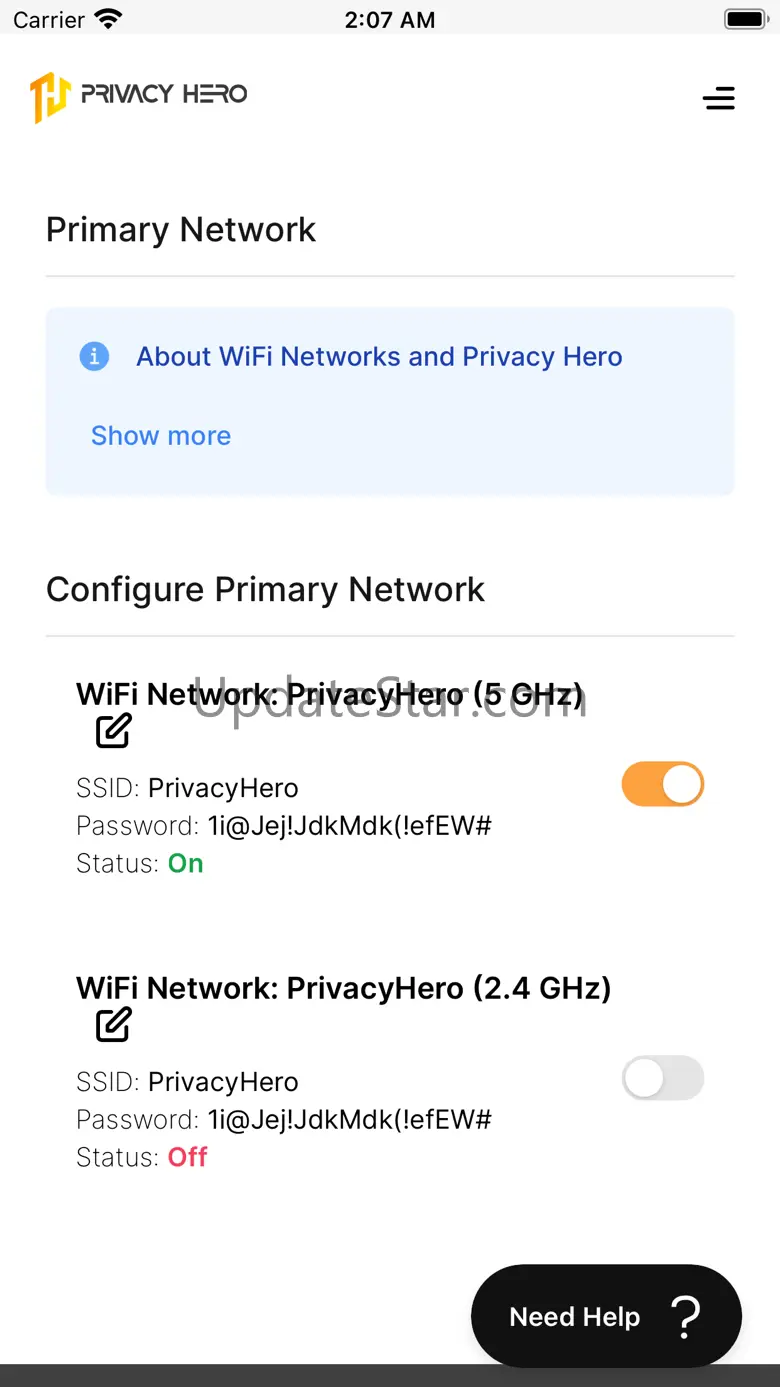Disable the 5 GHz WiFi network switch

pyautogui.click(x=663, y=785)
